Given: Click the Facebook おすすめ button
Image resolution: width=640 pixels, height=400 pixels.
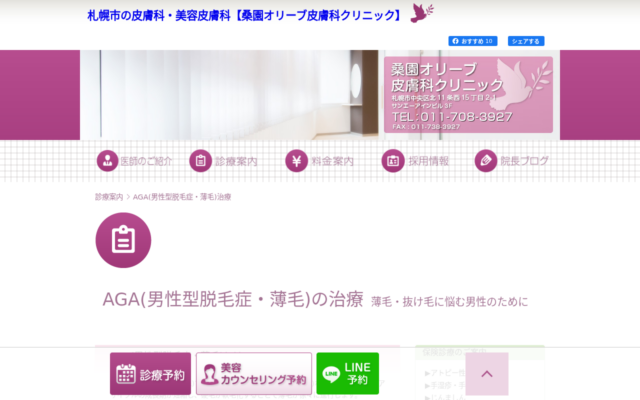Looking at the screenshot, I should pos(473,41).
